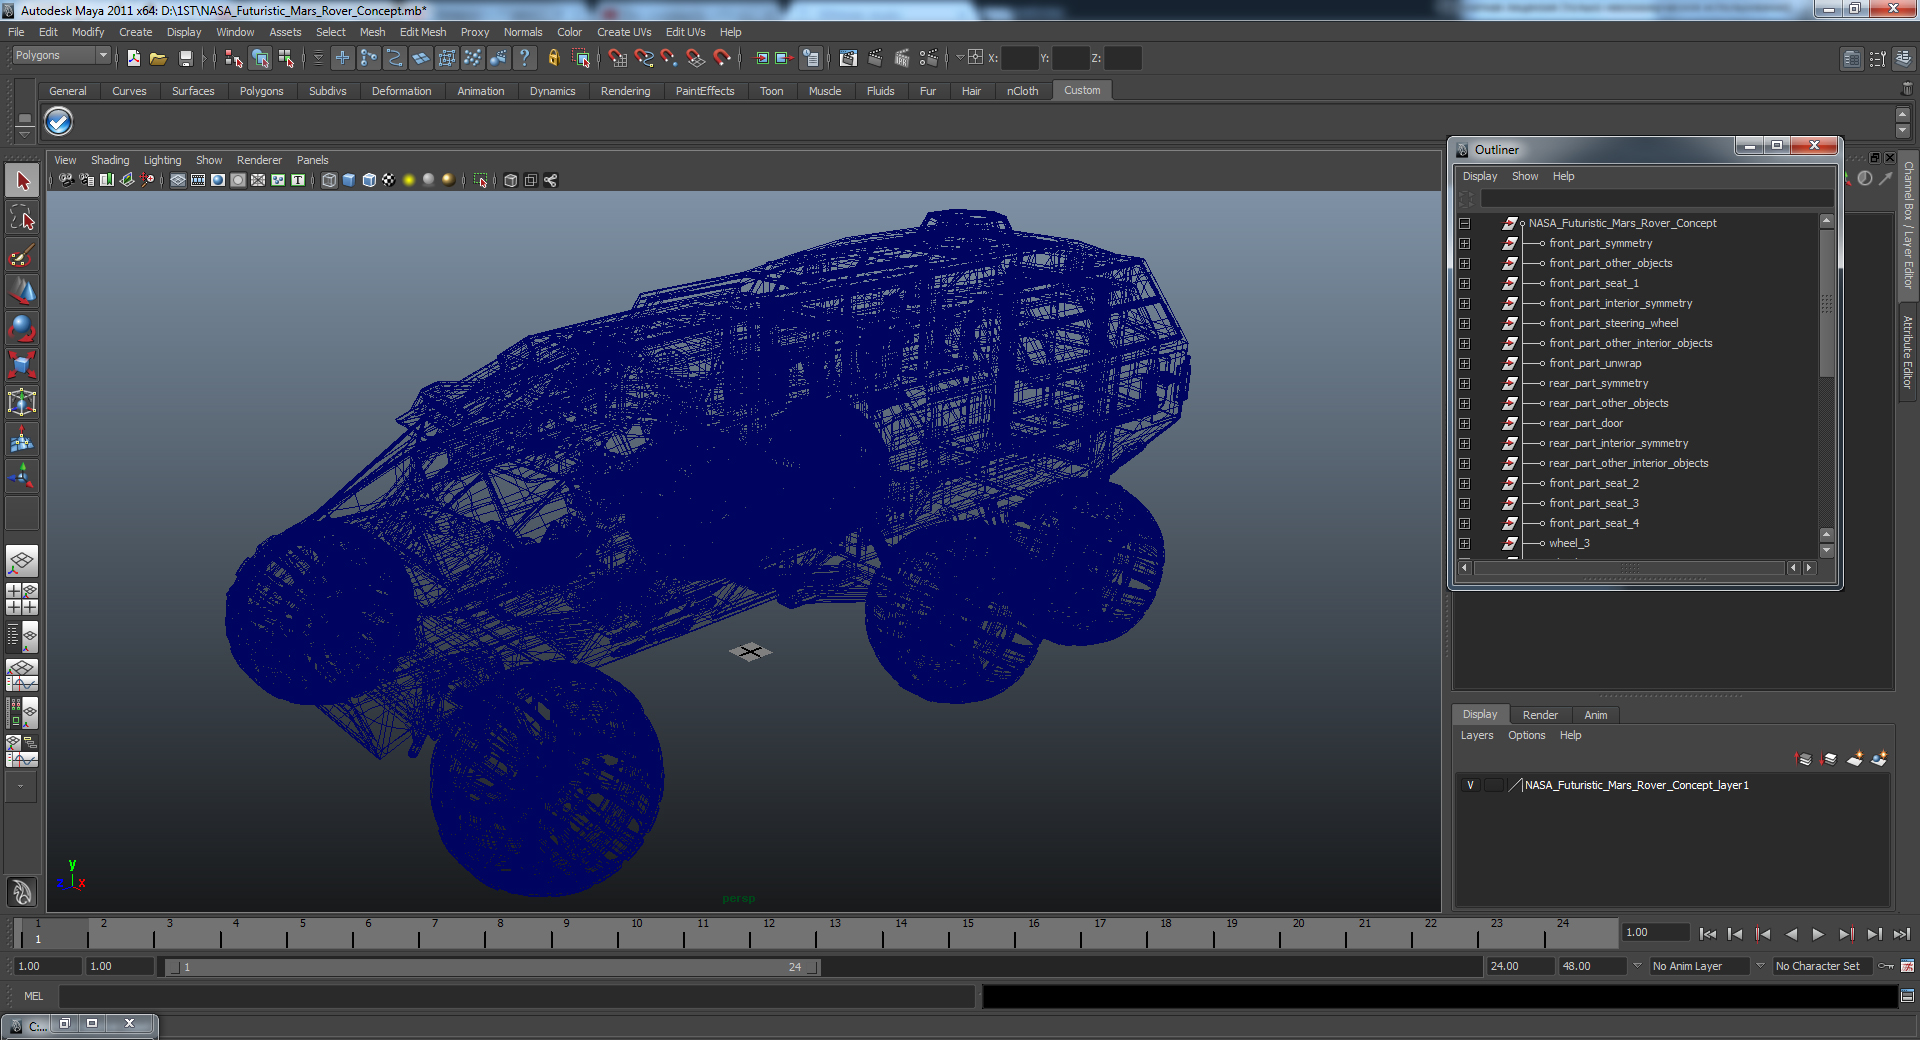Select the Show Manipulator tool
The image size is (1920, 1040).
(x=22, y=476)
